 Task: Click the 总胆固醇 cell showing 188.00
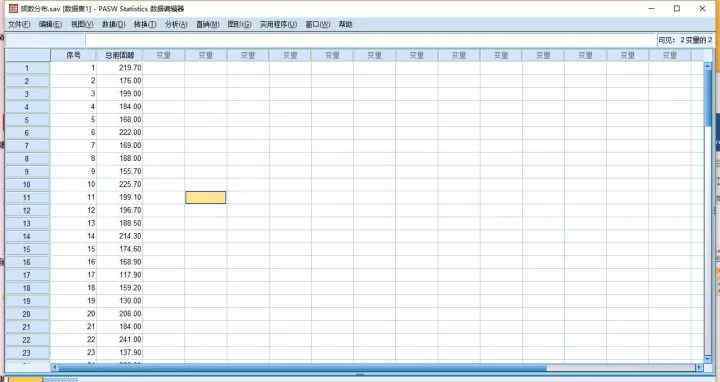click(120, 158)
